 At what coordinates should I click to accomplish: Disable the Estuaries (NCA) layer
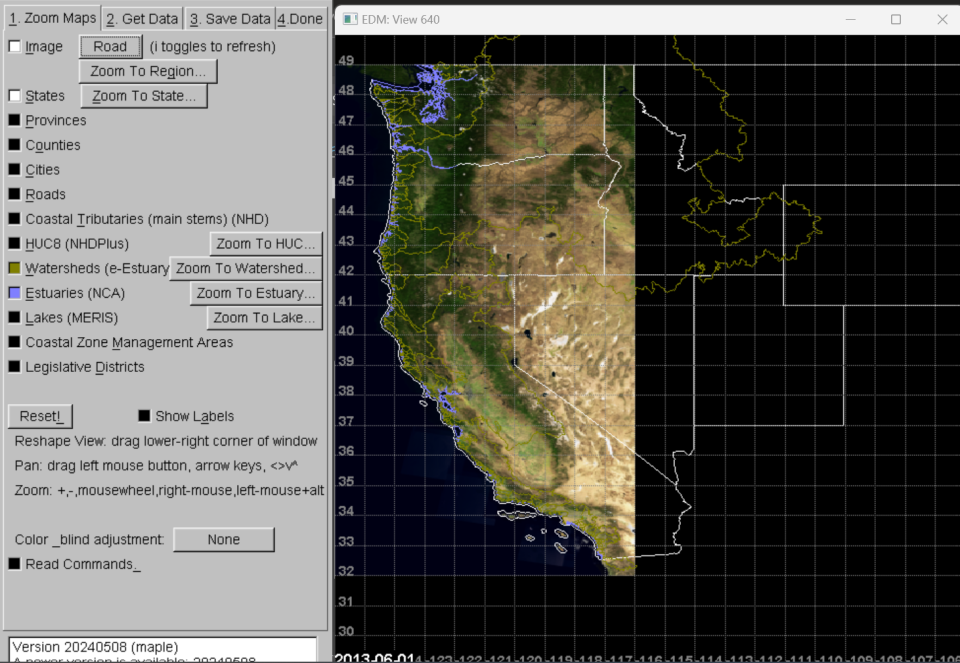[15, 294]
